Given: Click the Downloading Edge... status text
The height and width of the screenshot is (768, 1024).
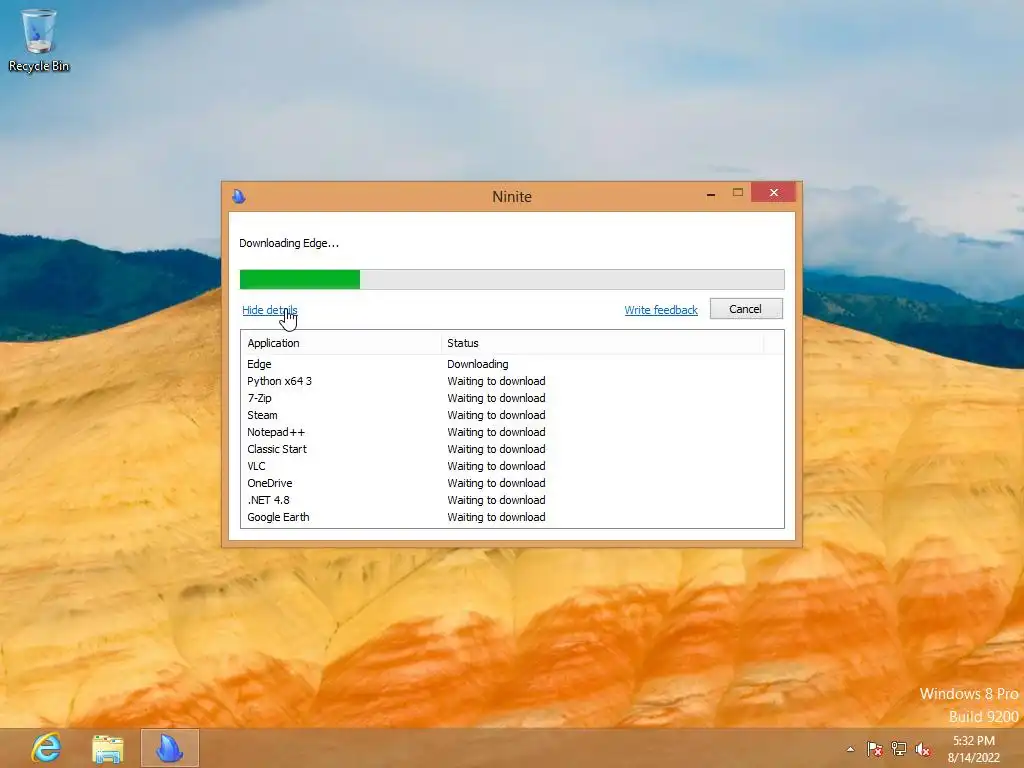Looking at the screenshot, I should pyautogui.click(x=289, y=243).
